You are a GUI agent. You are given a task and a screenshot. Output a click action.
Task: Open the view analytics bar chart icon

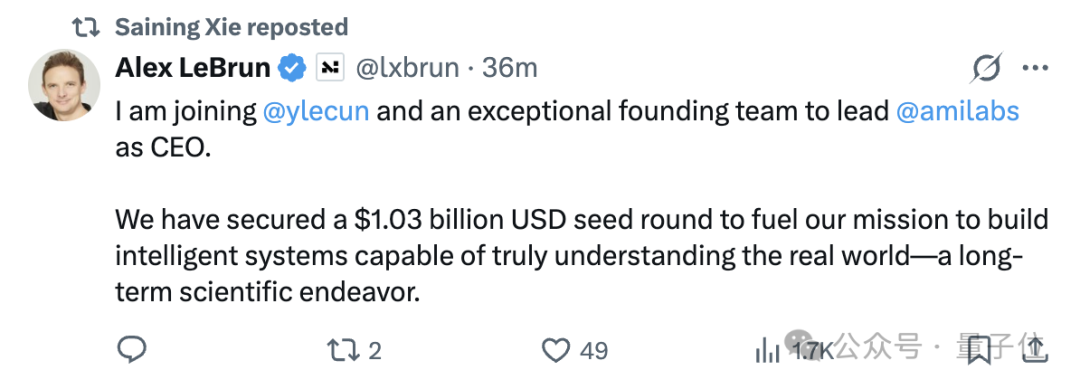[767, 350]
